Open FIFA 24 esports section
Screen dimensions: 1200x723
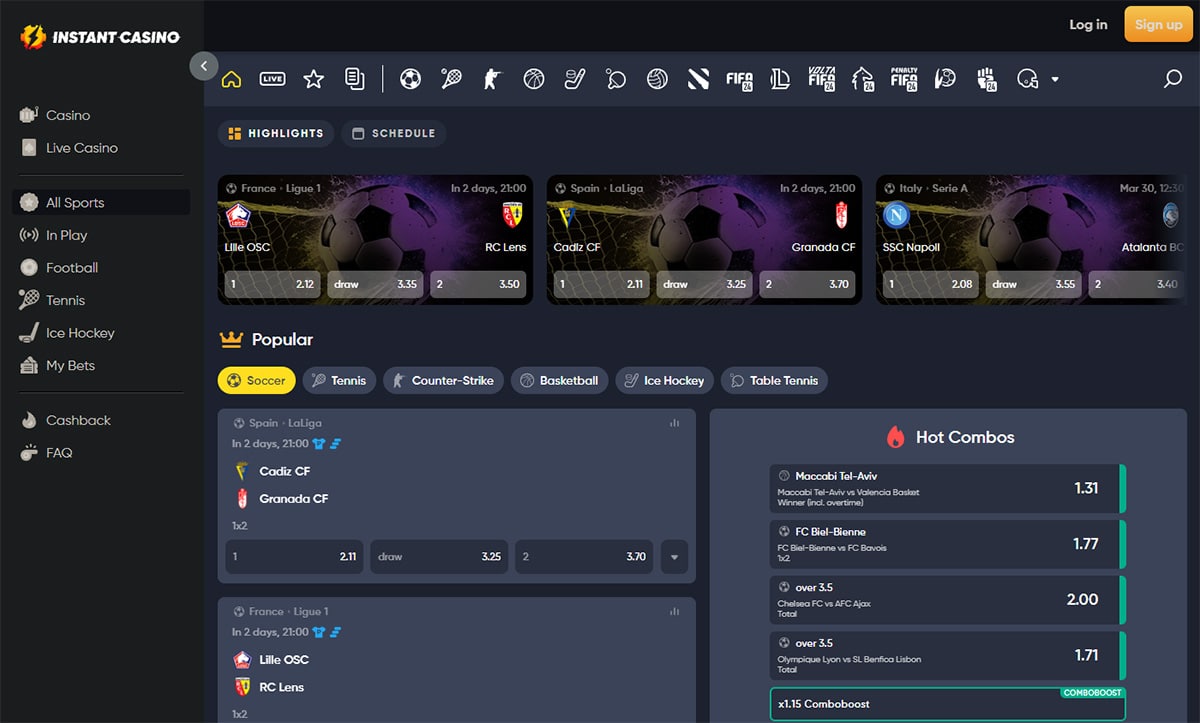pos(739,78)
